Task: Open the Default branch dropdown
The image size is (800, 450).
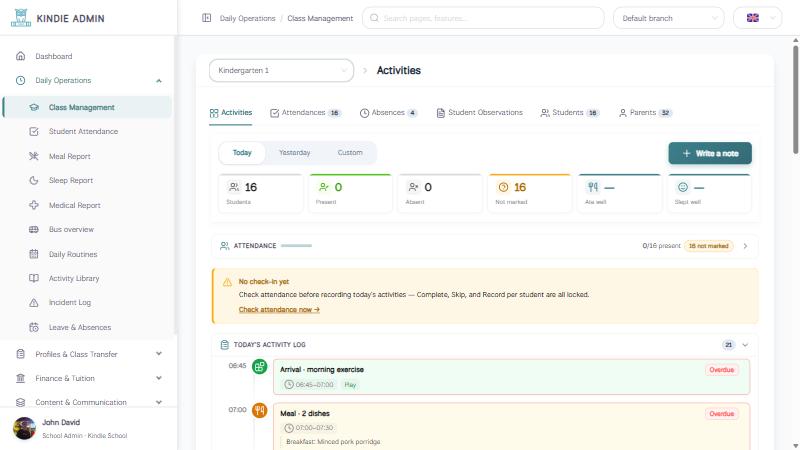Action: 668,18
